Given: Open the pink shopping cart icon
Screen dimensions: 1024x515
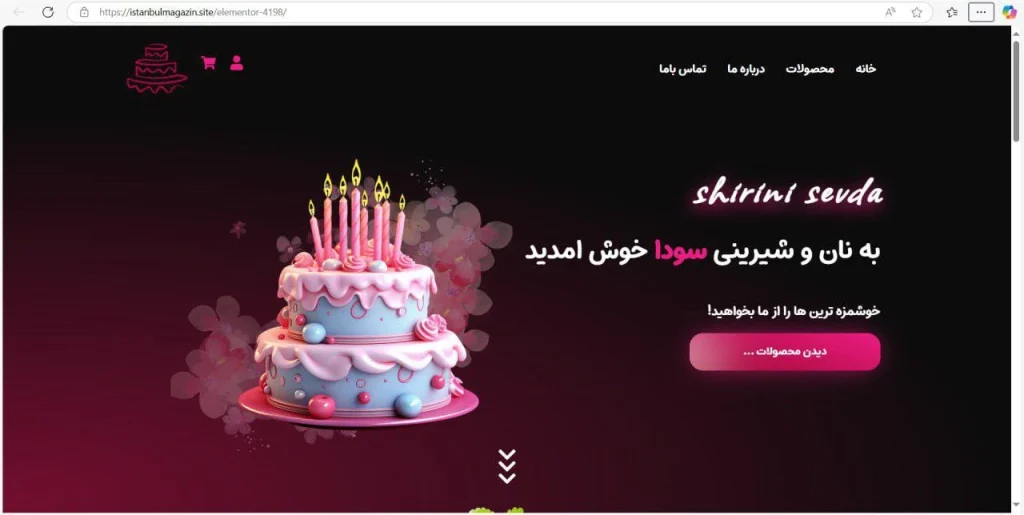Looking at the screenshot, I should [208, 63].
